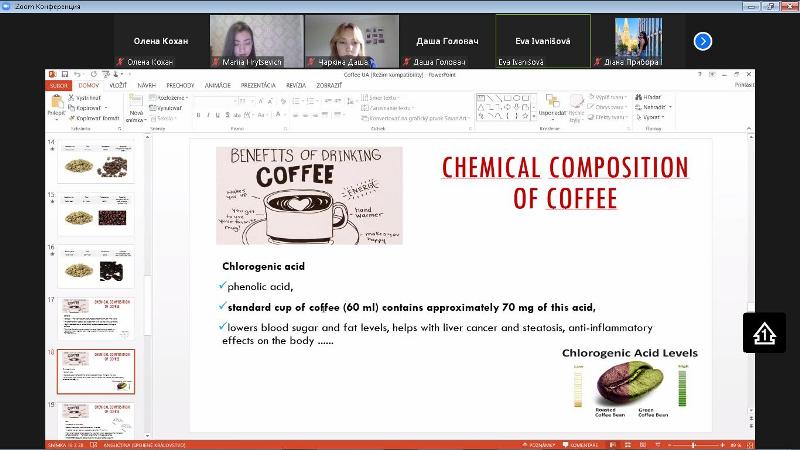Click KOMENTÁRE (Comments) in status bar
The width and height of the screenshot is (800, 450).
pyautogui.click(x=580, y=445)
